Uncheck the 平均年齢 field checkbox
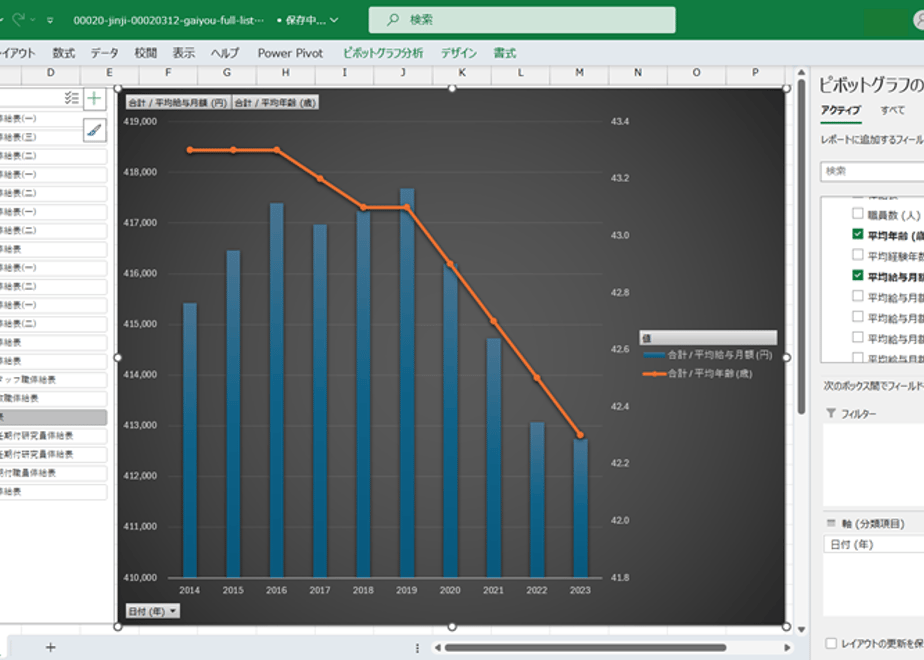Screen dimensions: 924x660 [x=857, y=234]
